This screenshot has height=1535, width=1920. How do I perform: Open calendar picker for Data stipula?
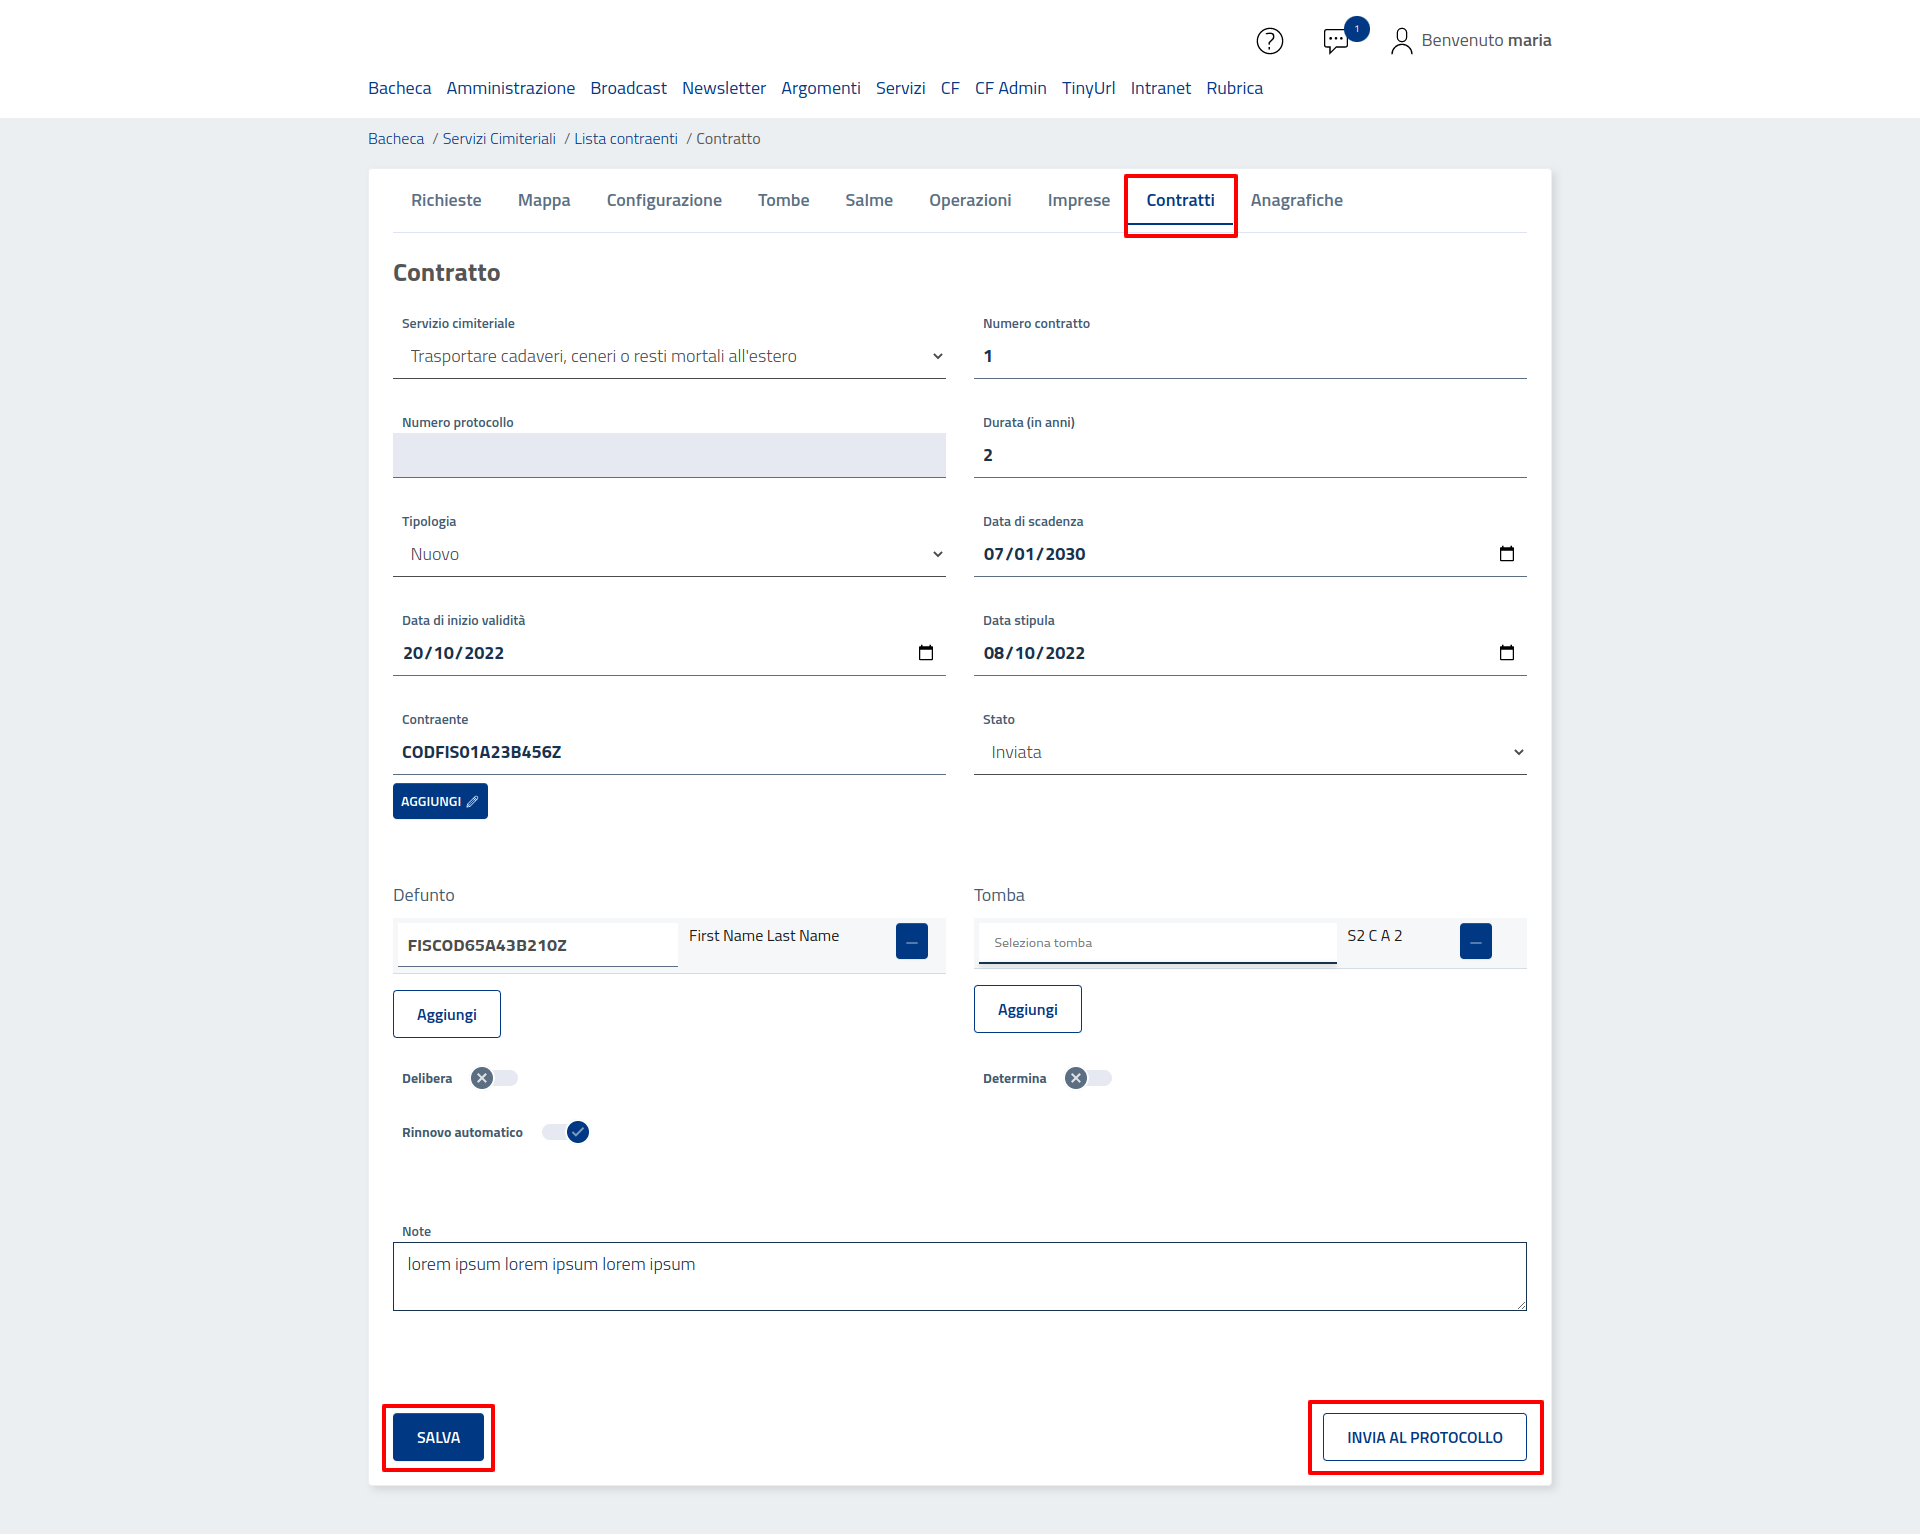tap(1506, 653)
